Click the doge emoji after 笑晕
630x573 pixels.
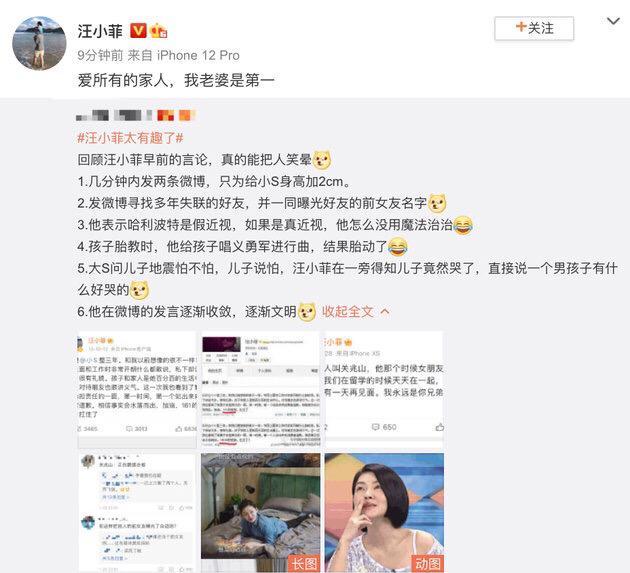coord(322,160)
